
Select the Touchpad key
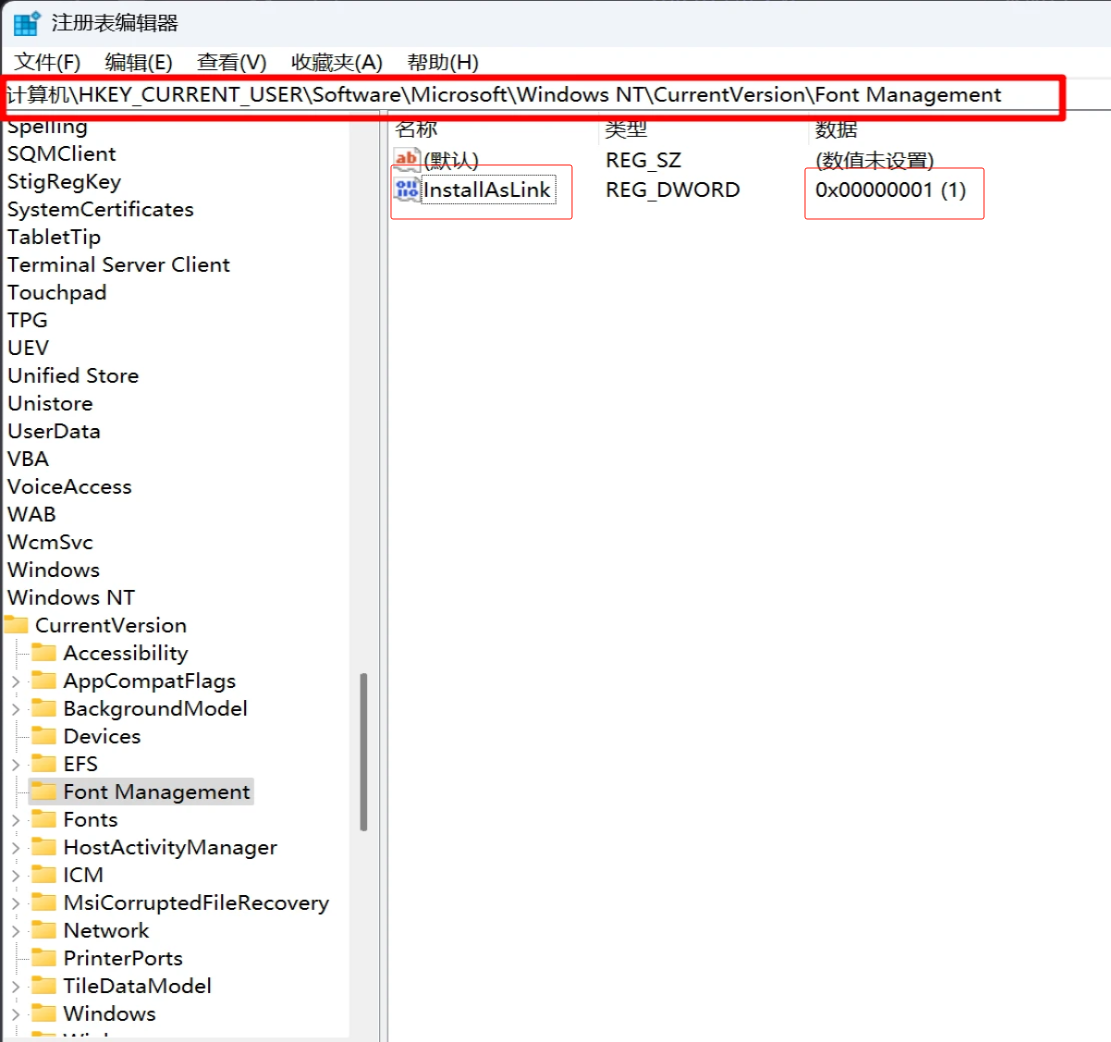coord(57,293)
